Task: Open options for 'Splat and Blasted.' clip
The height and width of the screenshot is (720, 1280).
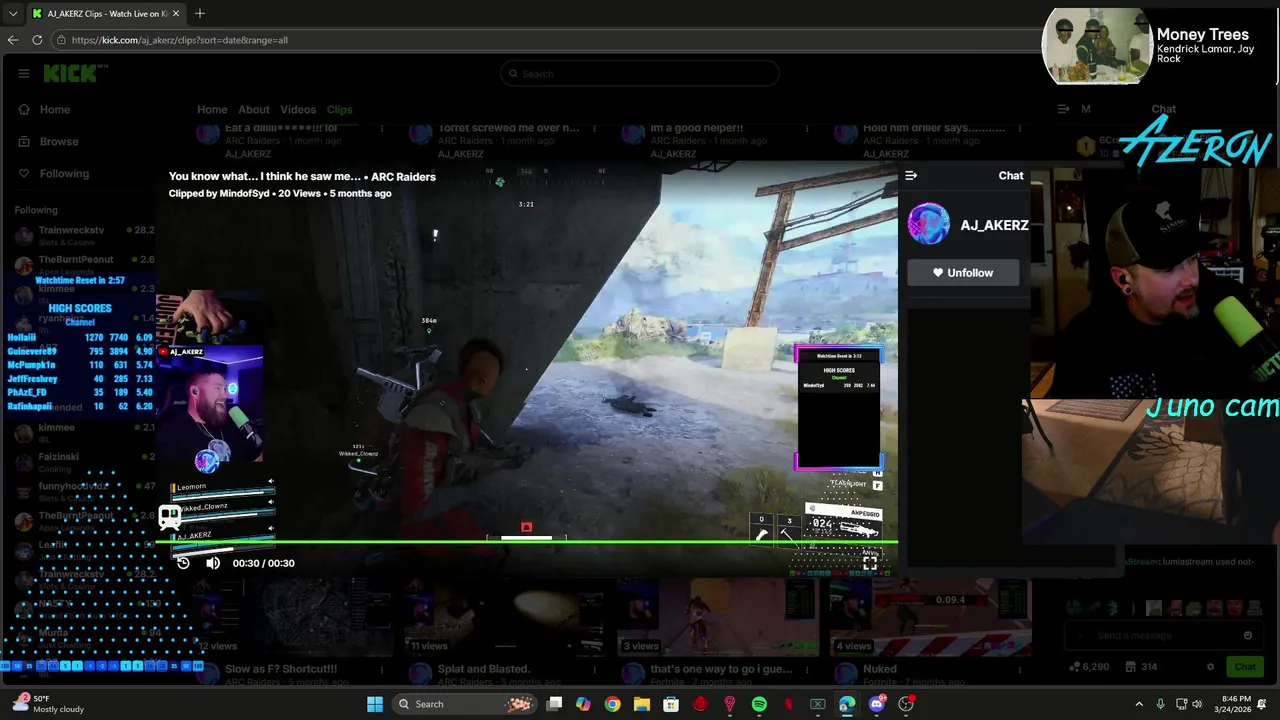Action: (594, 669)
